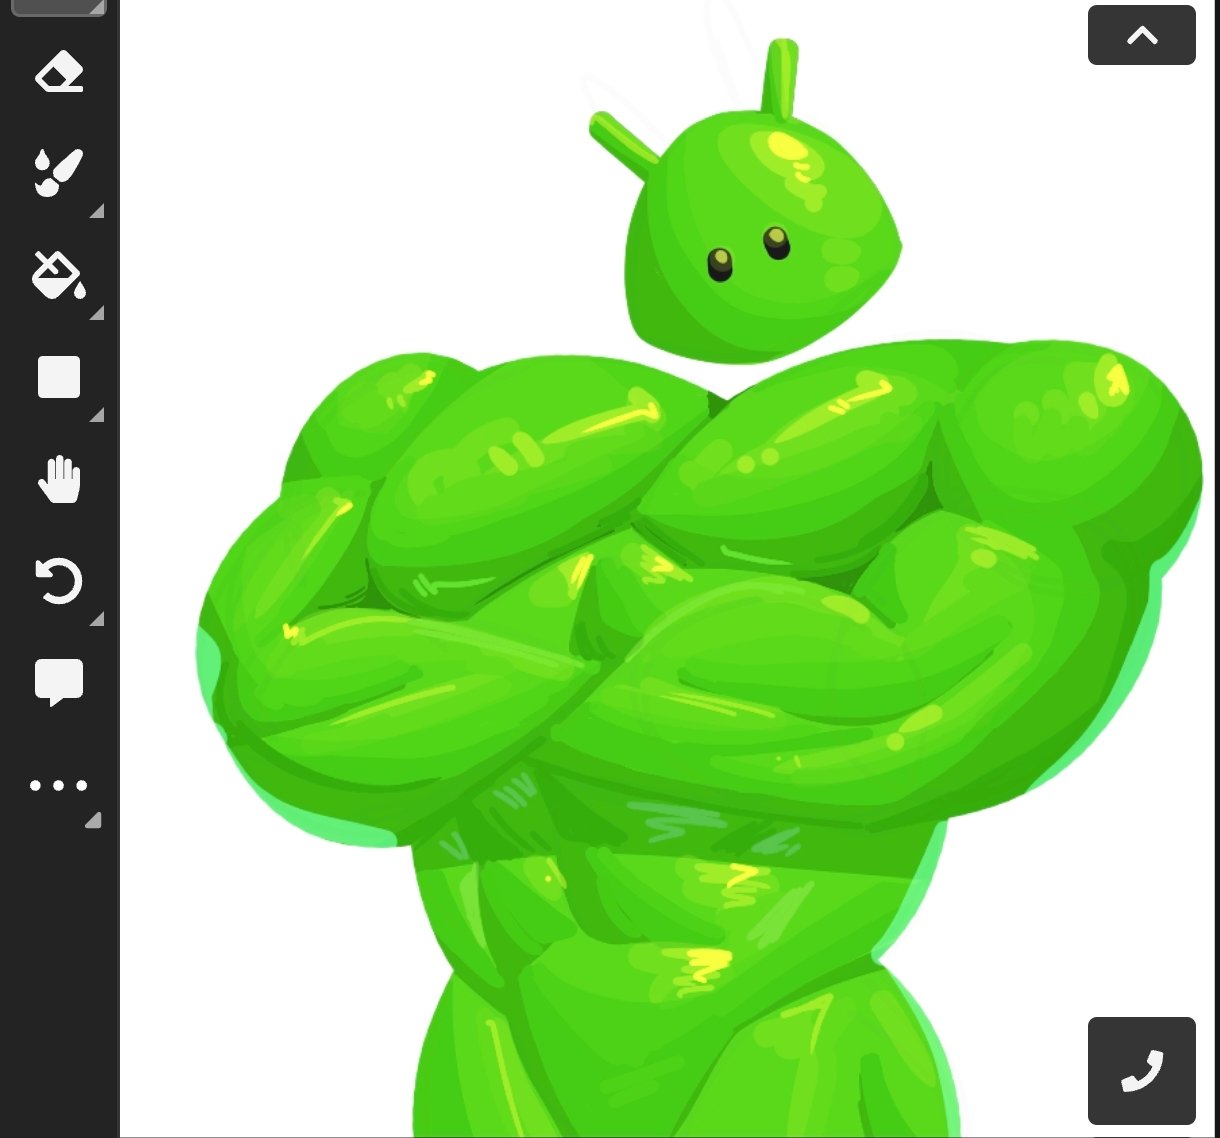The height and width of the screenshot is (1138, 1220).
Task: Expand the more options corner triangle
Action: click(x=93, y=821)
